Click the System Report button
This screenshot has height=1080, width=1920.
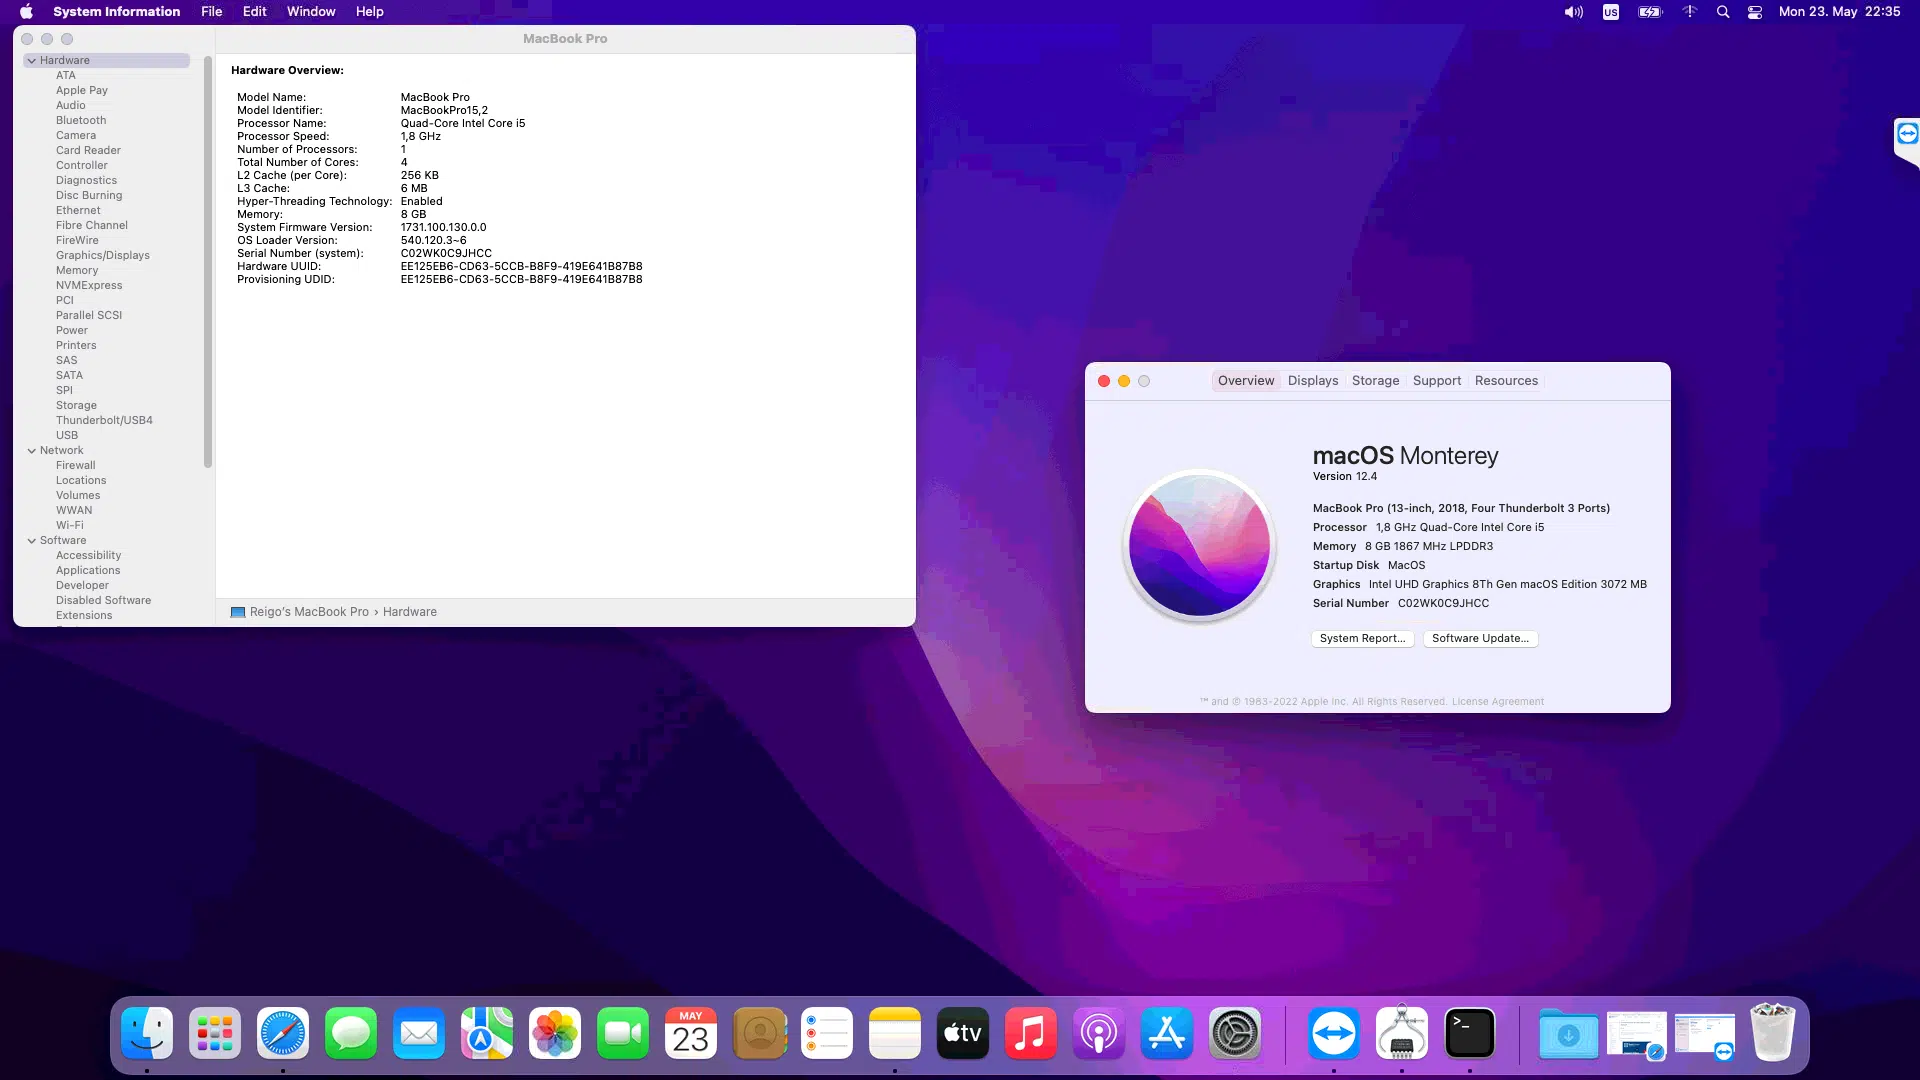tap(1362, 639)
